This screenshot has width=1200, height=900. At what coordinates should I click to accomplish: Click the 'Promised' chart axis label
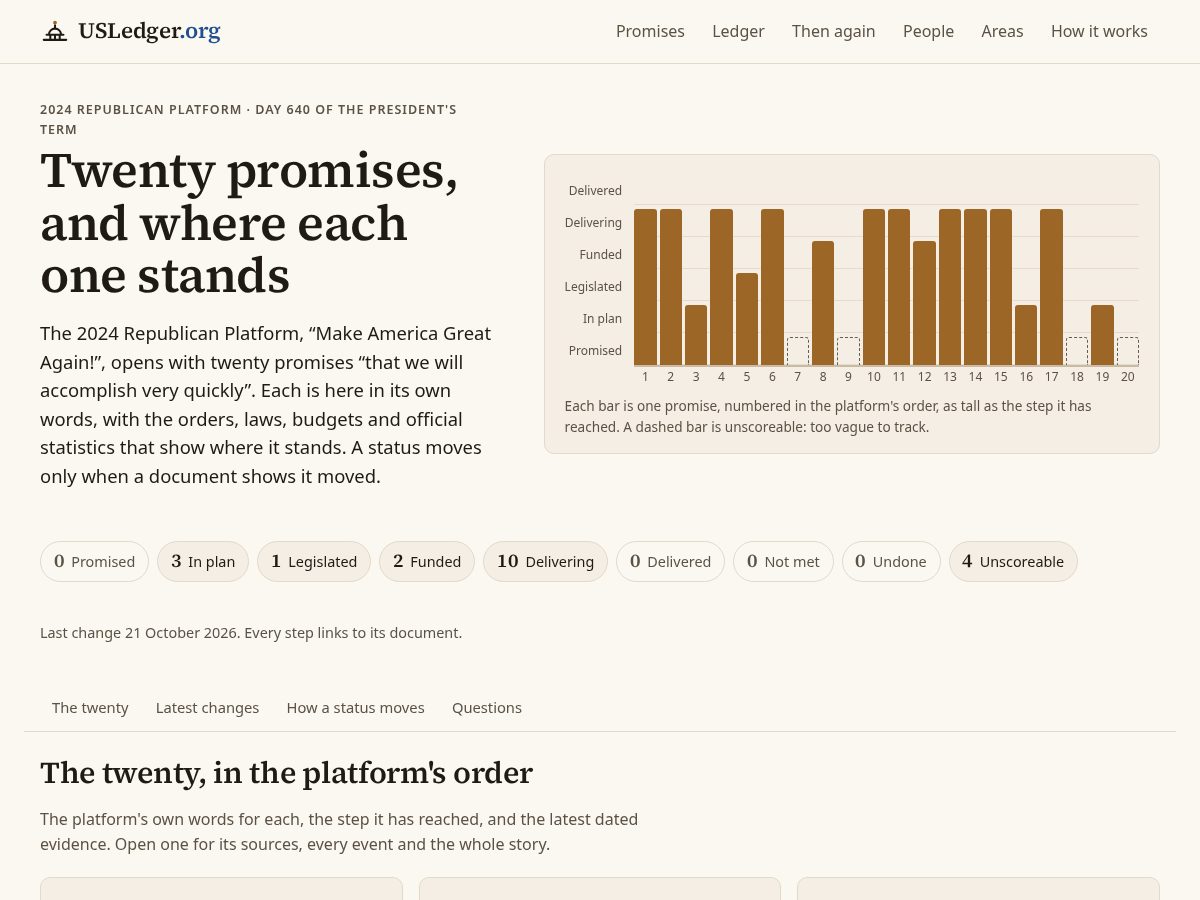coord(595,350)
